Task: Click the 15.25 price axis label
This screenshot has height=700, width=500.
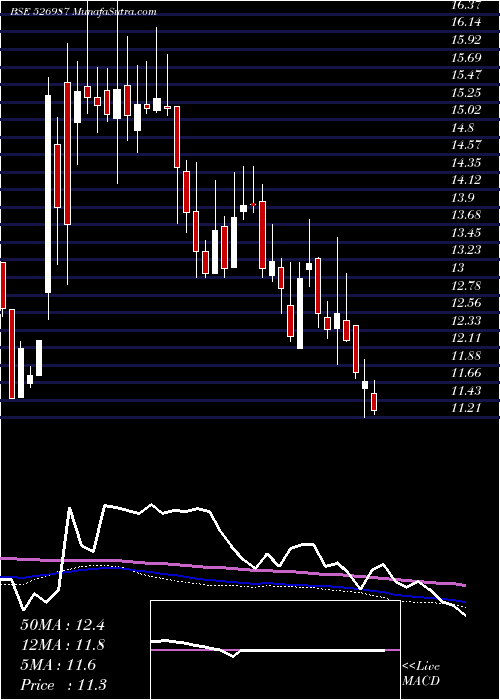Action: coord(466,93)
